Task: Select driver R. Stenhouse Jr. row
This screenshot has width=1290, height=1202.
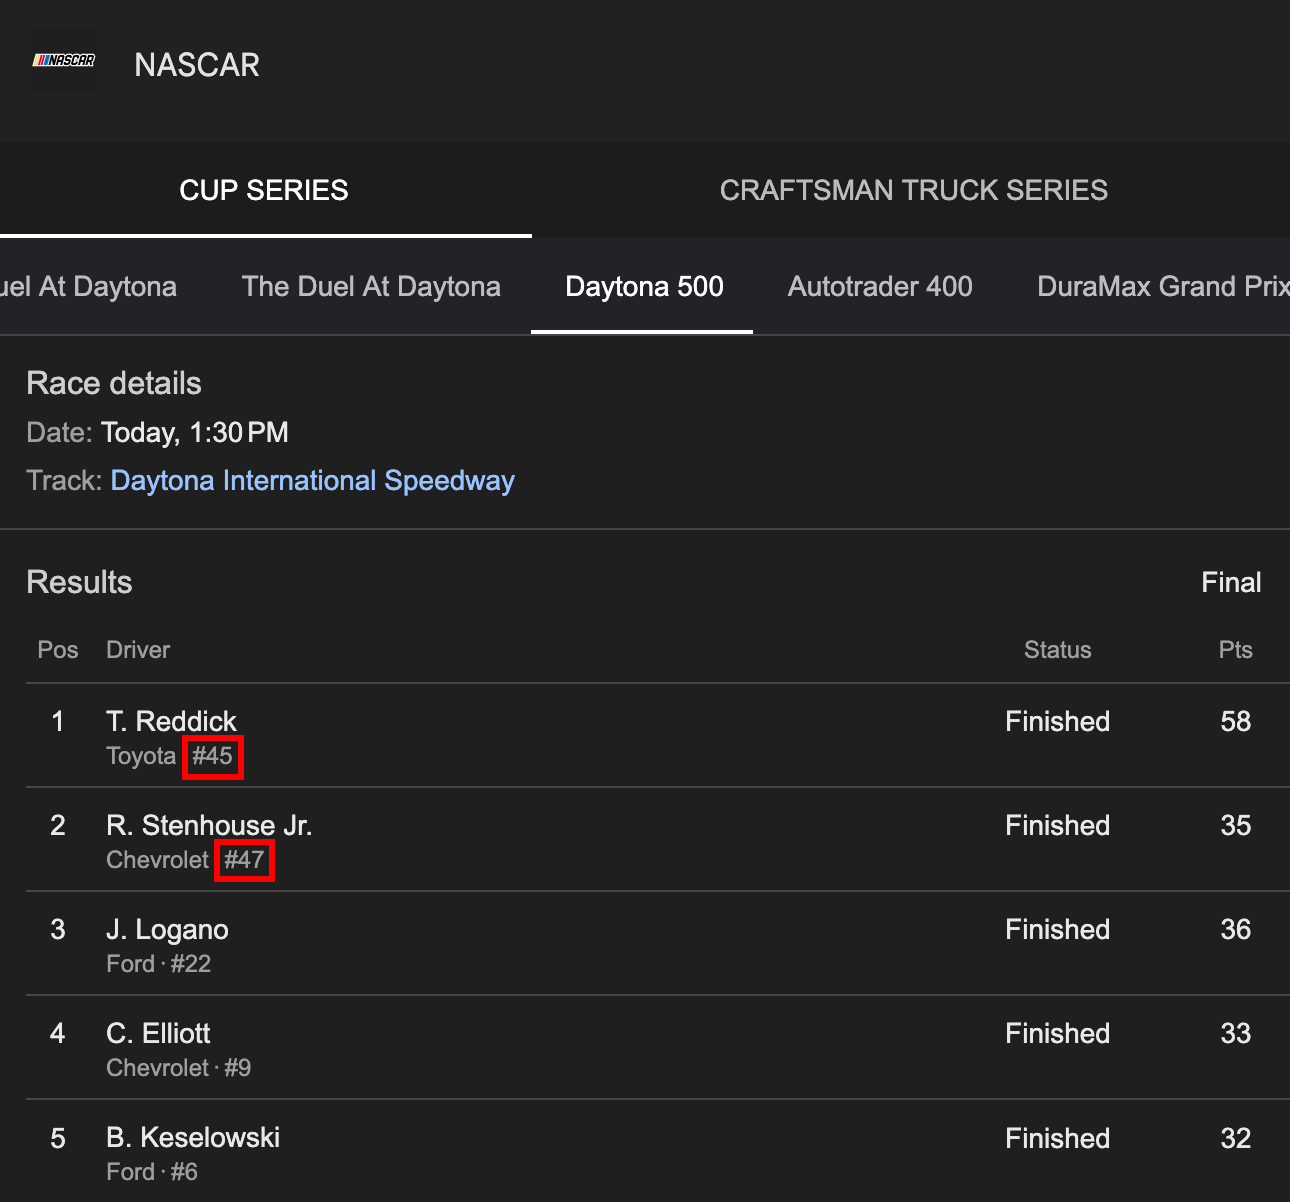Action: 657,839
